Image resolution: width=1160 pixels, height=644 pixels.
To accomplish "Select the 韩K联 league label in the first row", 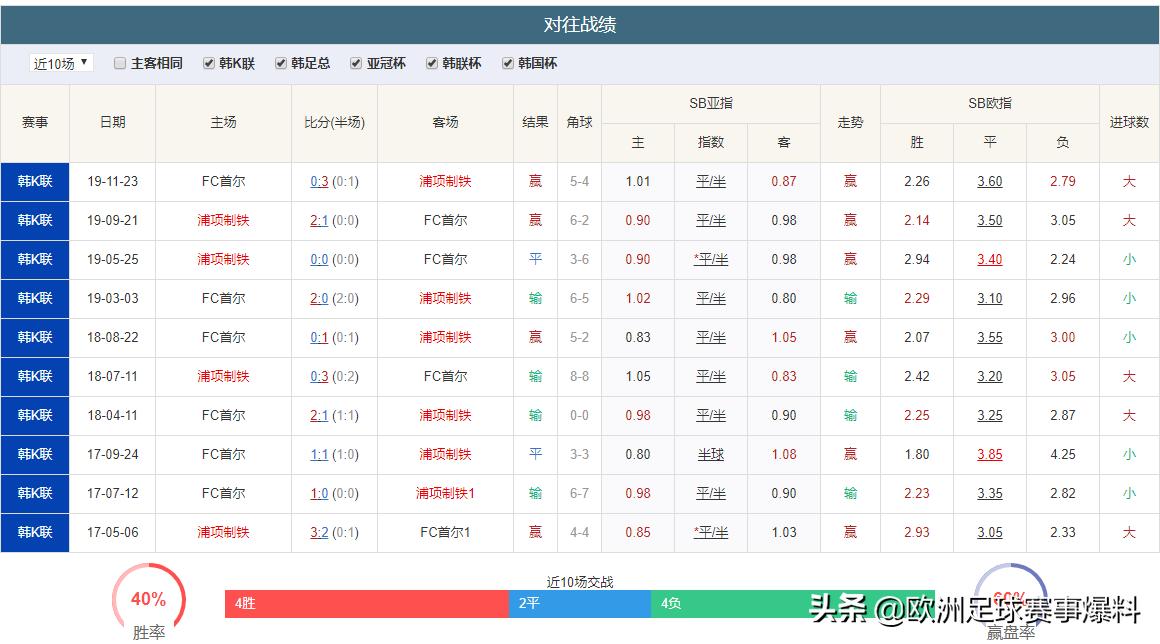I will pos(35,182).
